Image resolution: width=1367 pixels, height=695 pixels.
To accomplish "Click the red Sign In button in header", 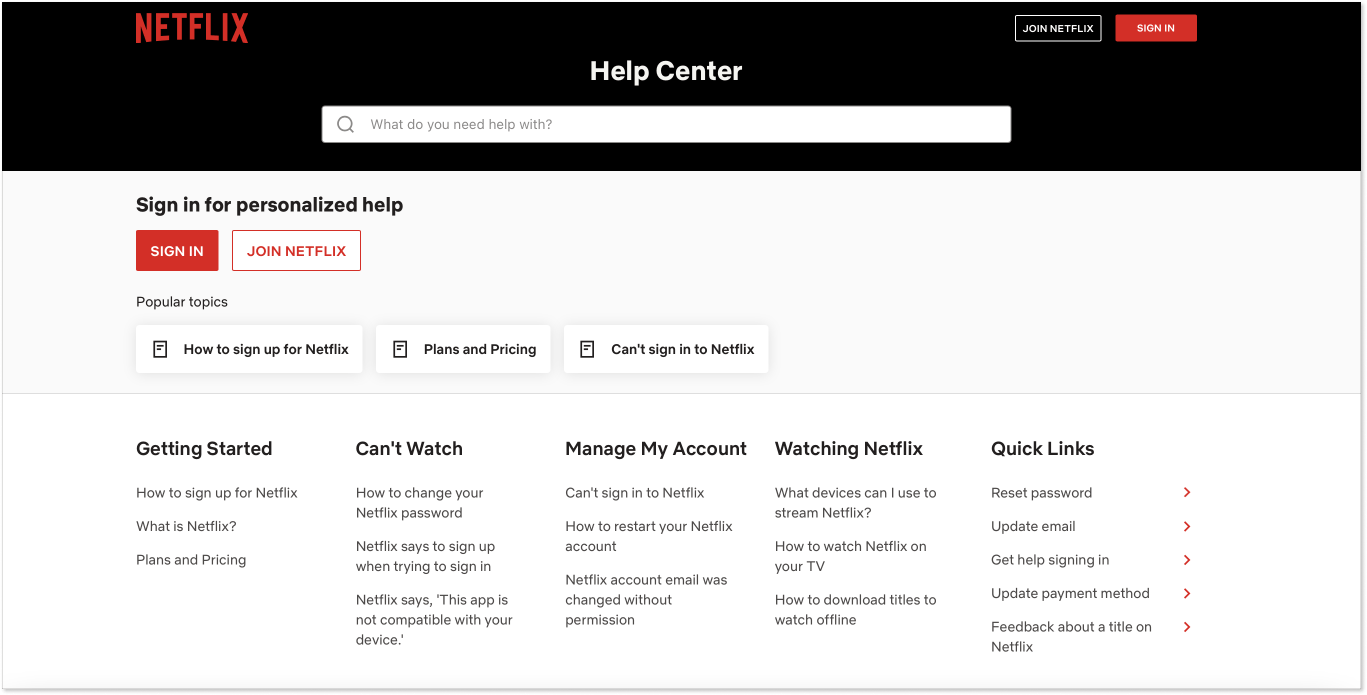I will [x=1156, y=28].
